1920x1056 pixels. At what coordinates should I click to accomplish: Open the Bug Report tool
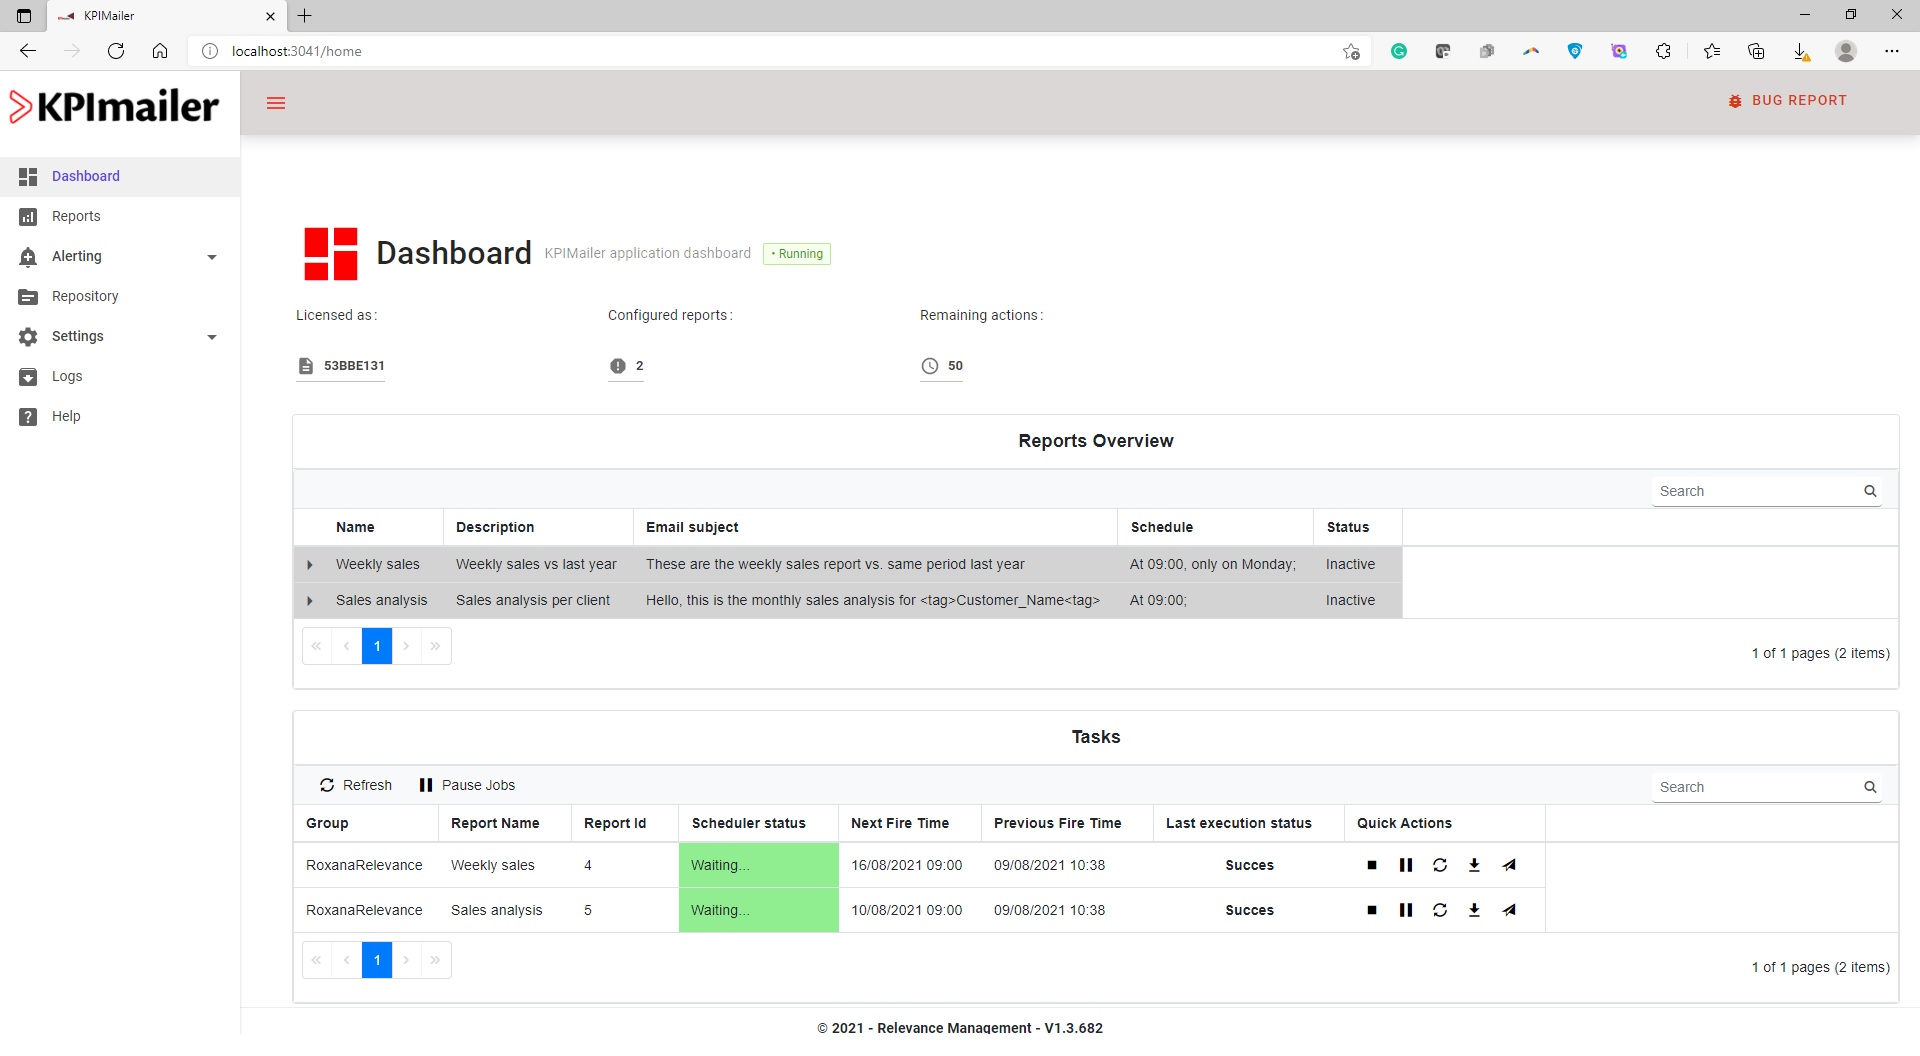pyautogui.click(x=1789, y=100)
